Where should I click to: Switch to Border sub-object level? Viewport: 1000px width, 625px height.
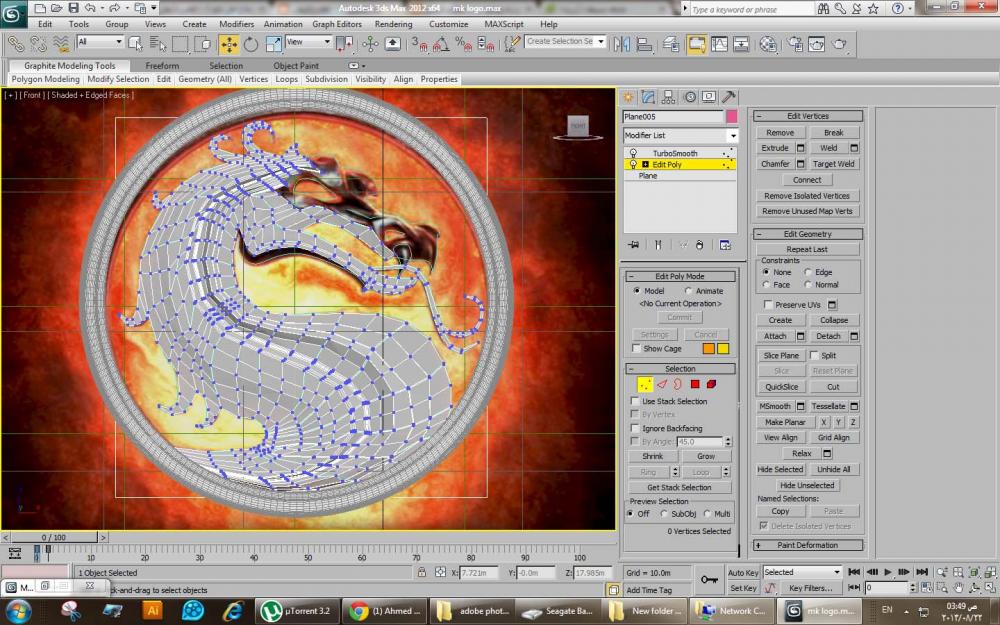[678, 384]
